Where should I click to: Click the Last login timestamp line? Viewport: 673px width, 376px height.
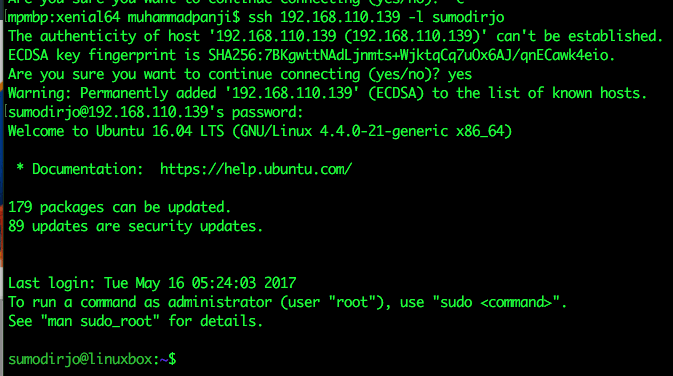[x=152, y=283]
